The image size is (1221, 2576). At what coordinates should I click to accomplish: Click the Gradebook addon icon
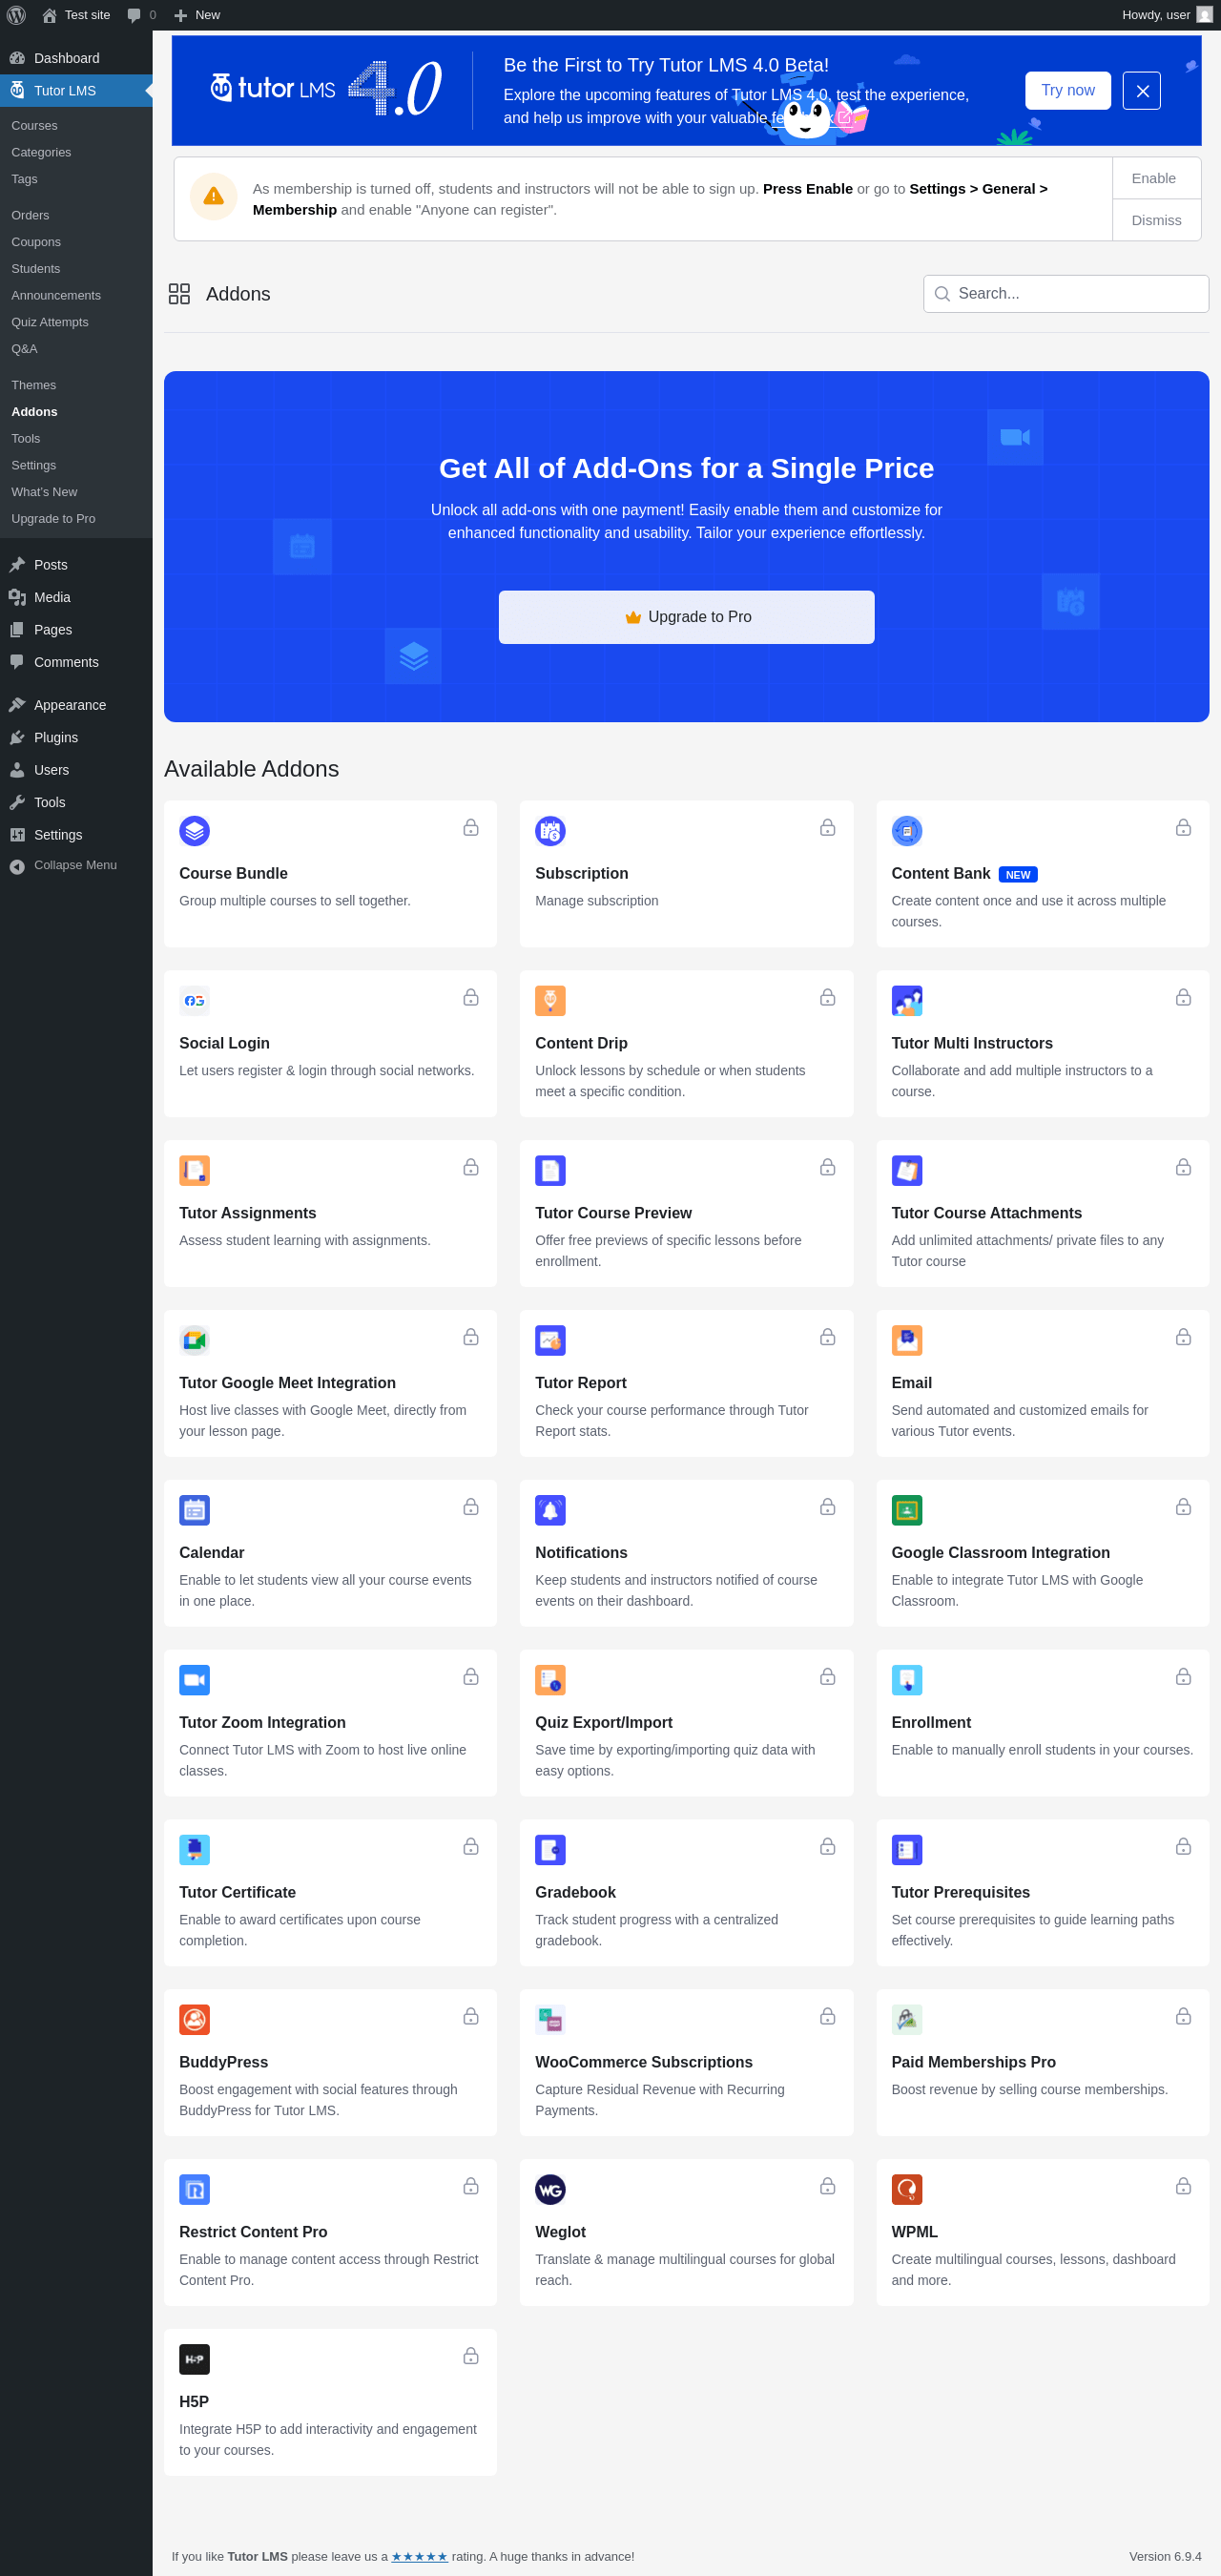point(550,1850)
